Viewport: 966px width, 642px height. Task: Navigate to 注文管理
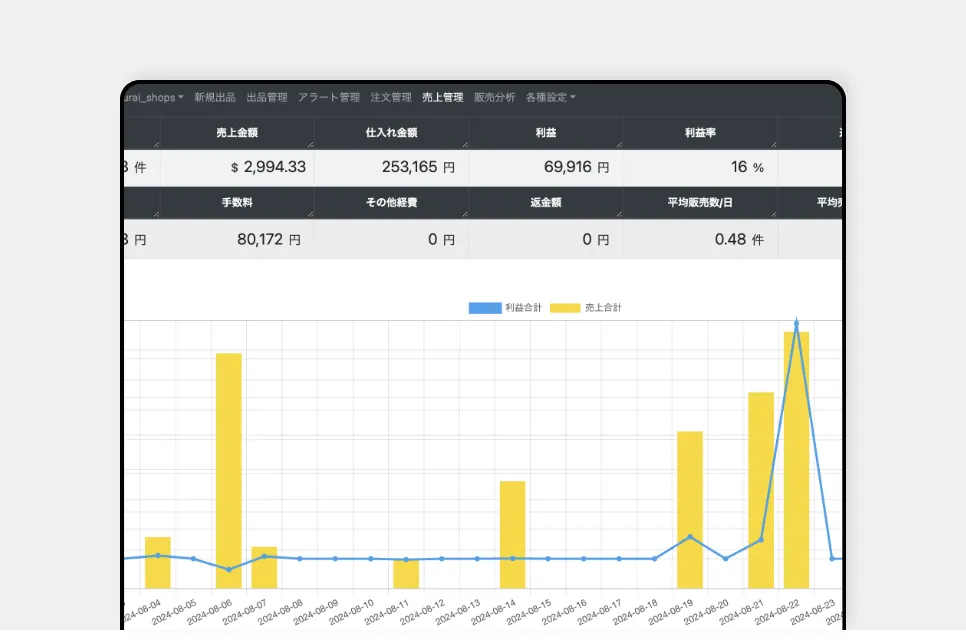tap(391, 97)
